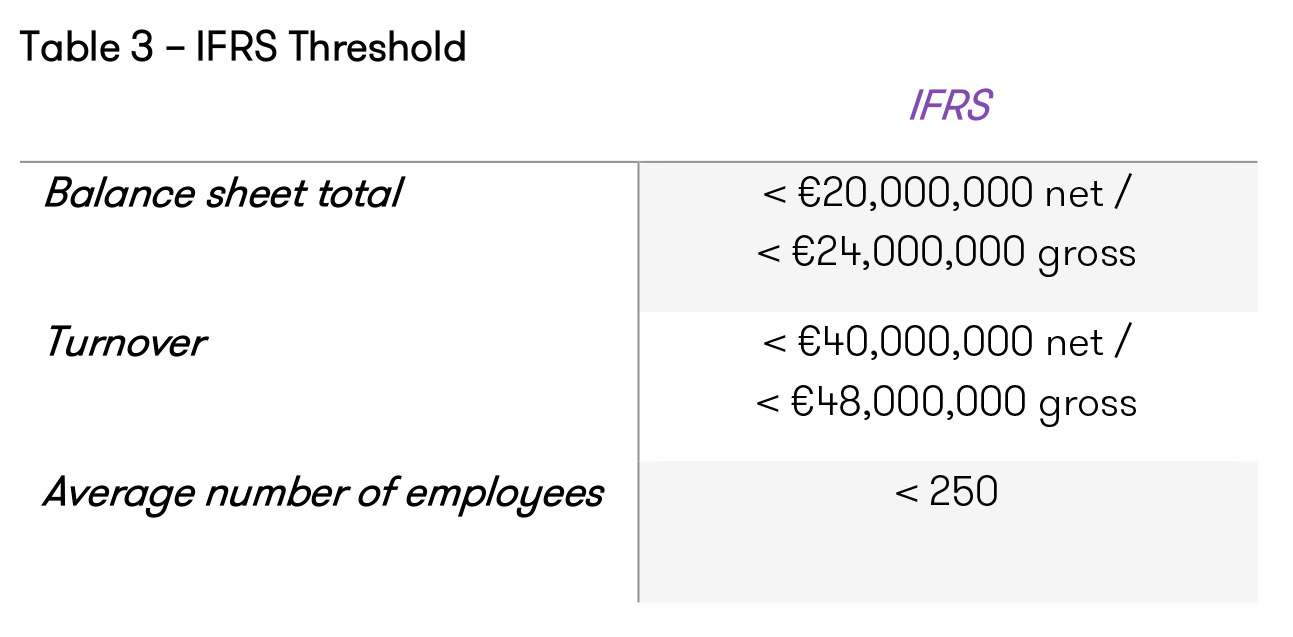Screen dimensions: 1293x637
Task: Select the Turnover row label
Action: (125, 343)
